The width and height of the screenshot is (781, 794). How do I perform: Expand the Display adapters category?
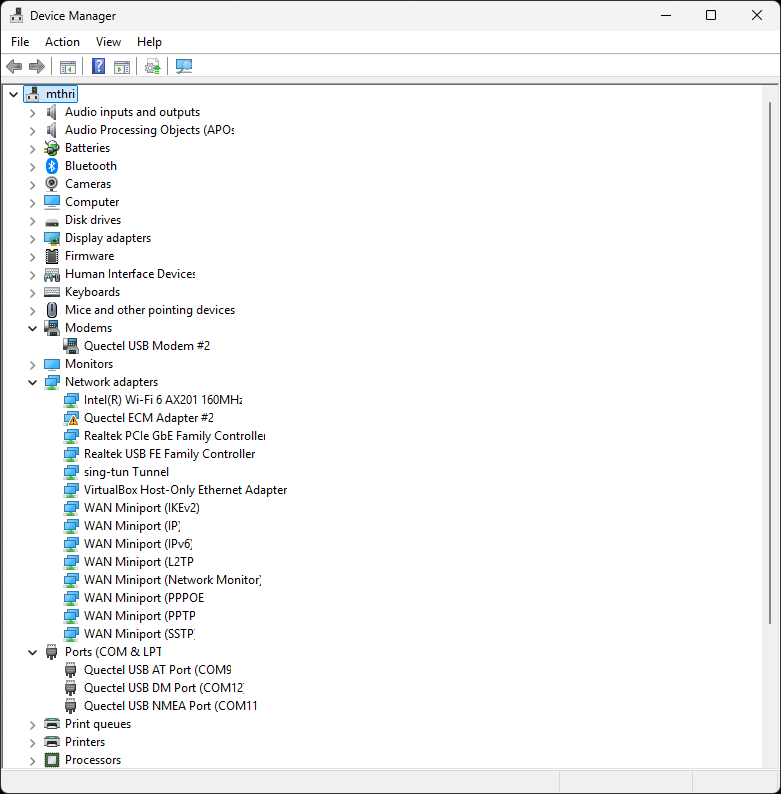click(x=32, y=239)
